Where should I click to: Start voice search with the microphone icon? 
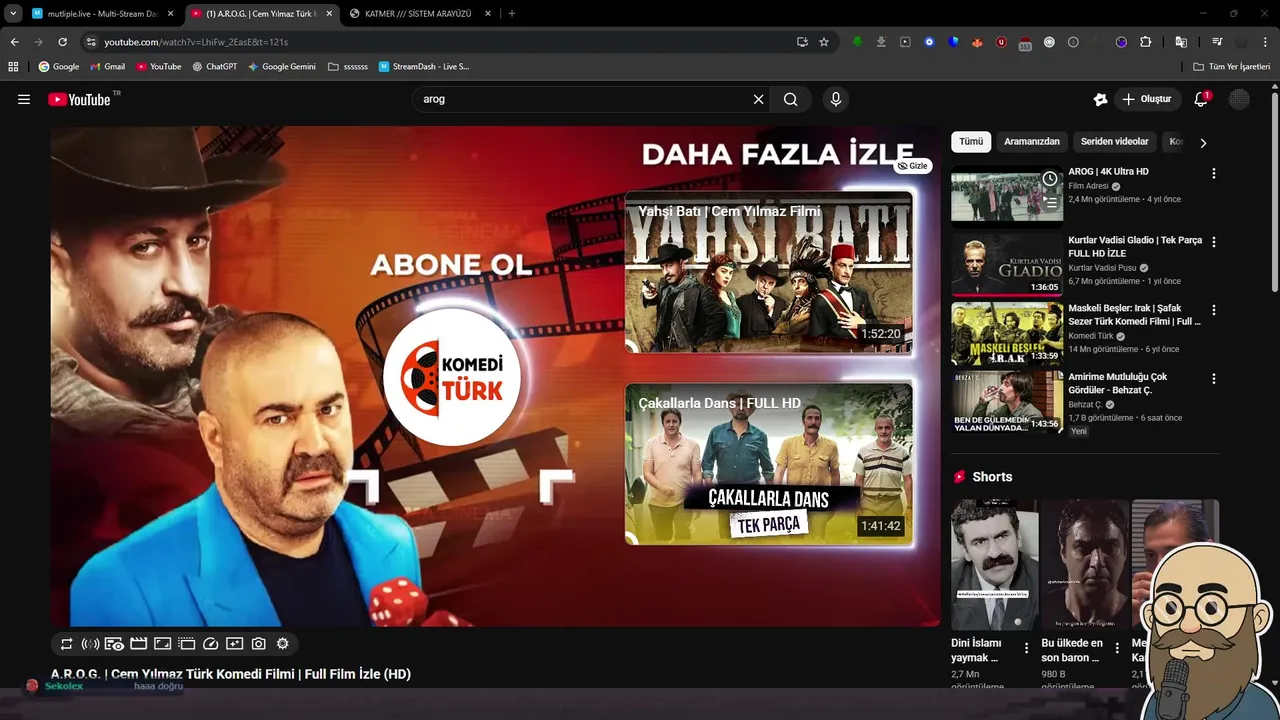pos(835,99)
